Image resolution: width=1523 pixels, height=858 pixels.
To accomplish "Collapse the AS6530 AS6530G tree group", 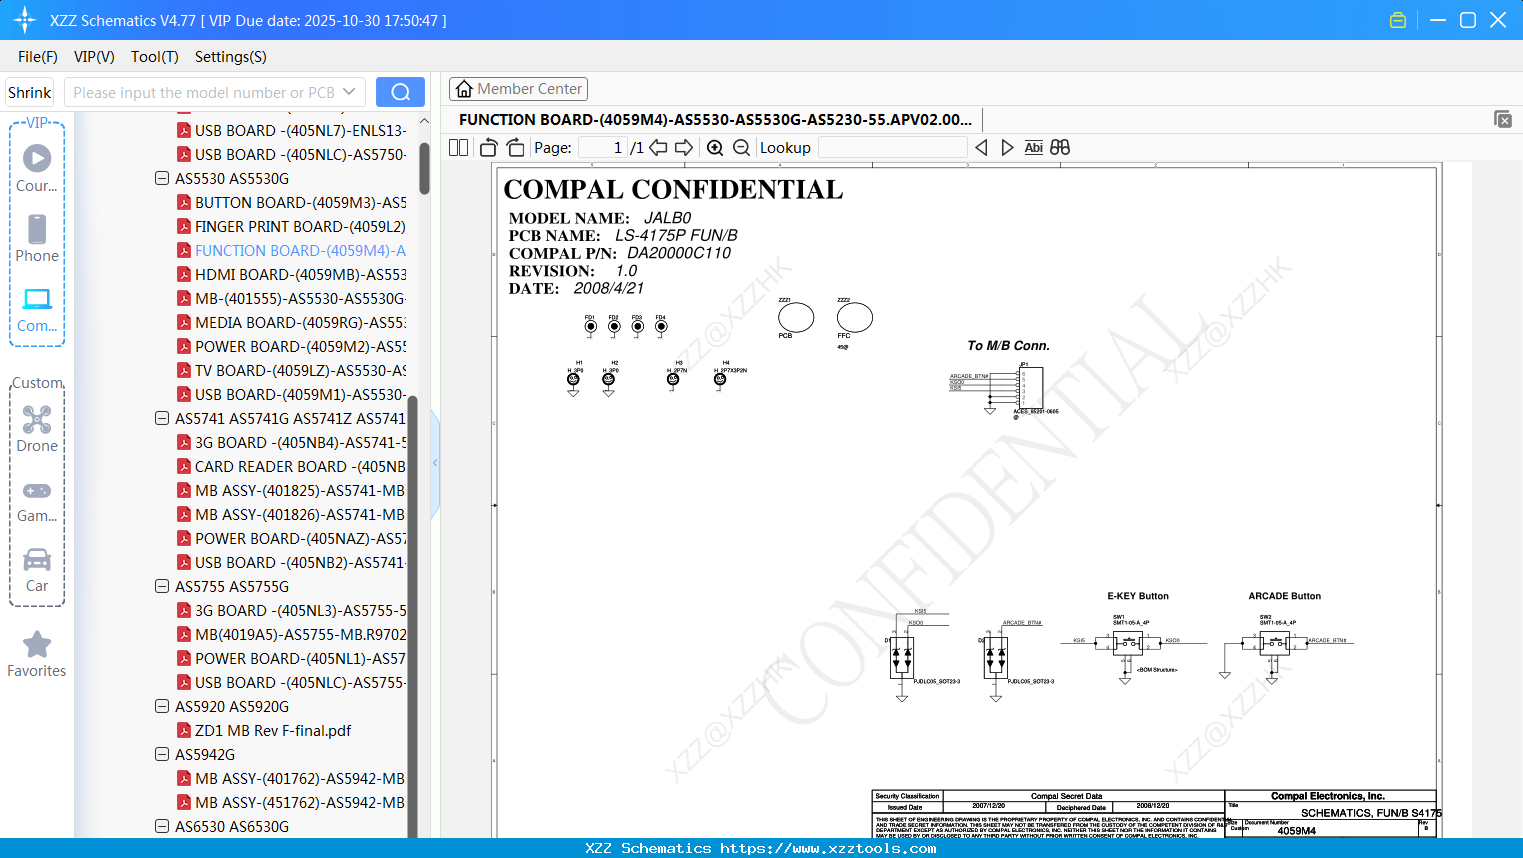I will (x=162, y=827).
